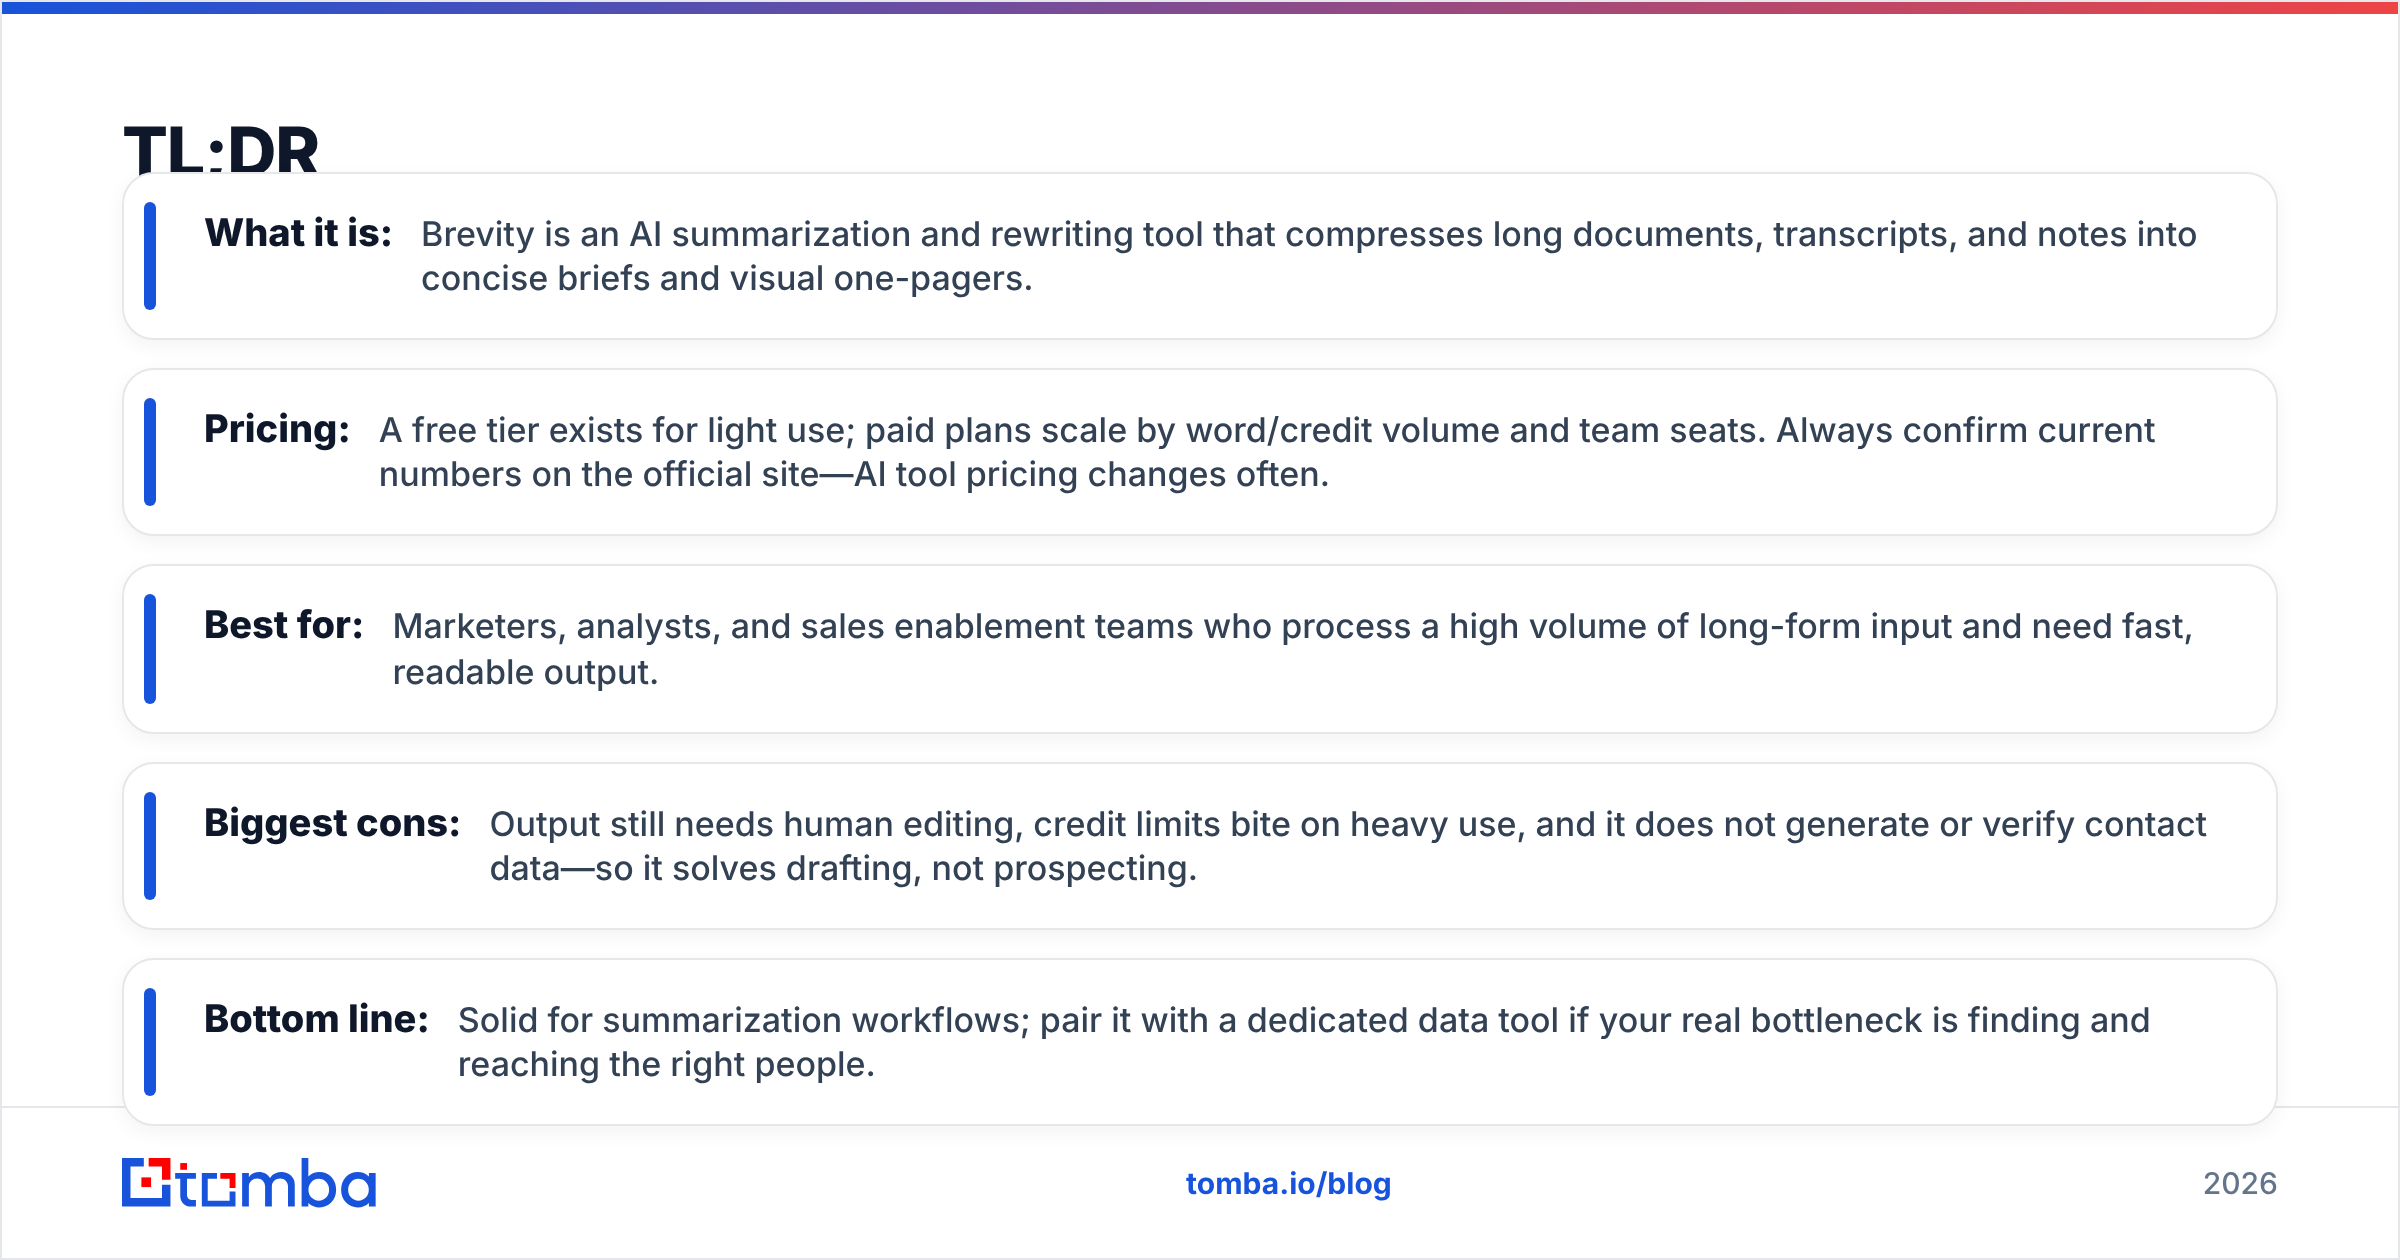Click the 'Biggest cons:' label
Screen dimensions: 2400x1260
[332, 823]
